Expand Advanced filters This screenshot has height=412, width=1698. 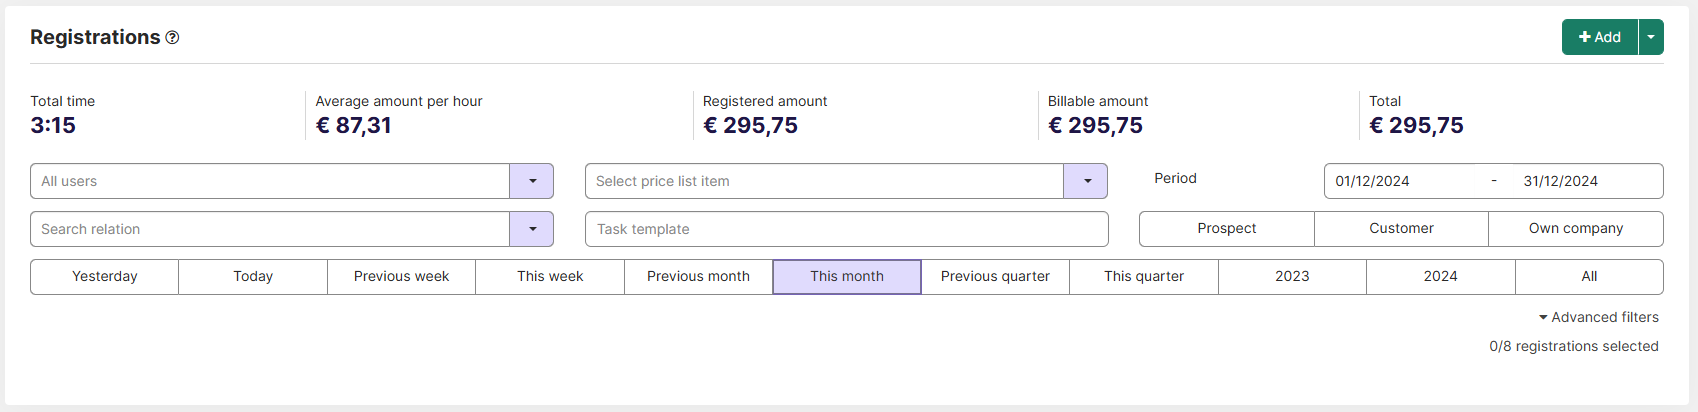tap(1598, 317)
